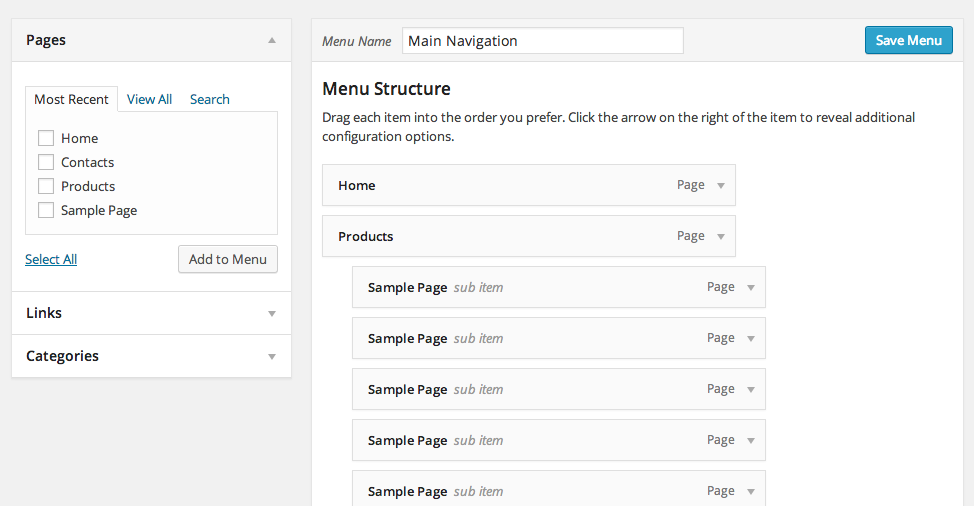Screen dimensions: 974x506
Task: Tick the Sample Page checkbox
Action: tap(46, 210)
